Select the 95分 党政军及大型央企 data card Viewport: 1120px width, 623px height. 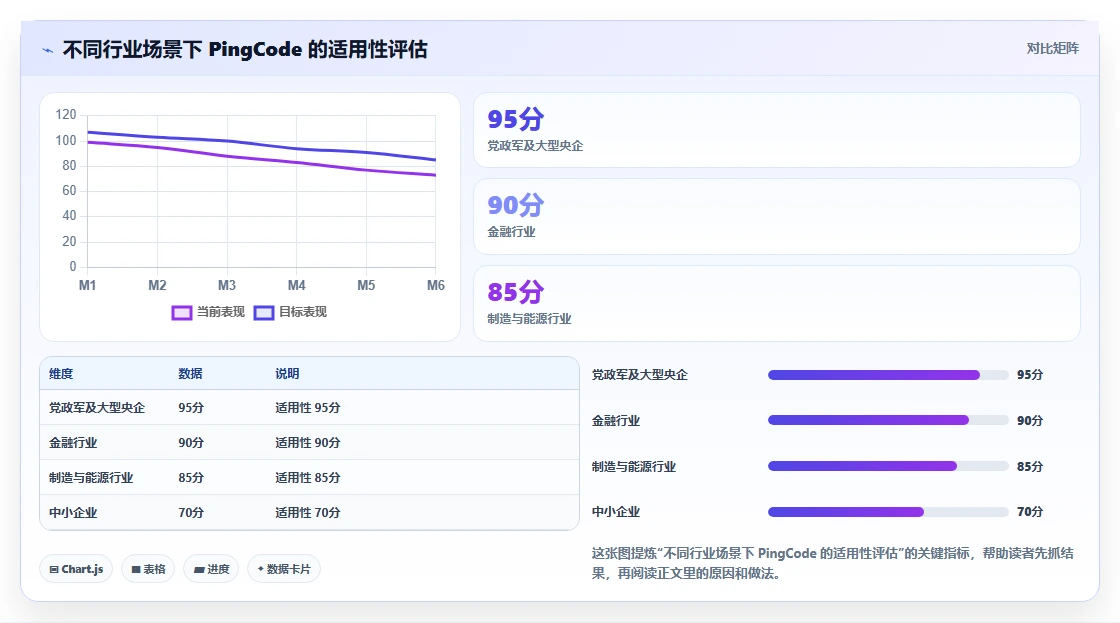[x=776, y=130]
